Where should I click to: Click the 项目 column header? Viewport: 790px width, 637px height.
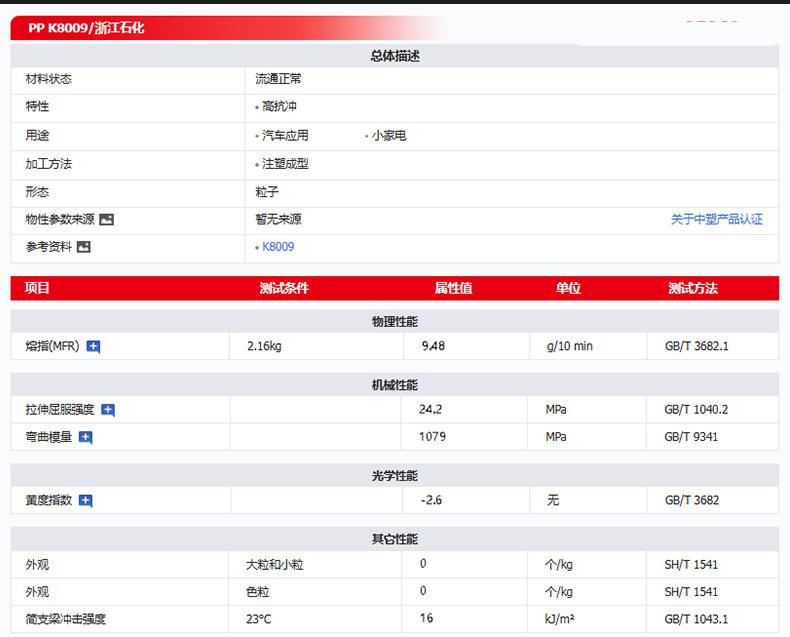coord(37,288)
